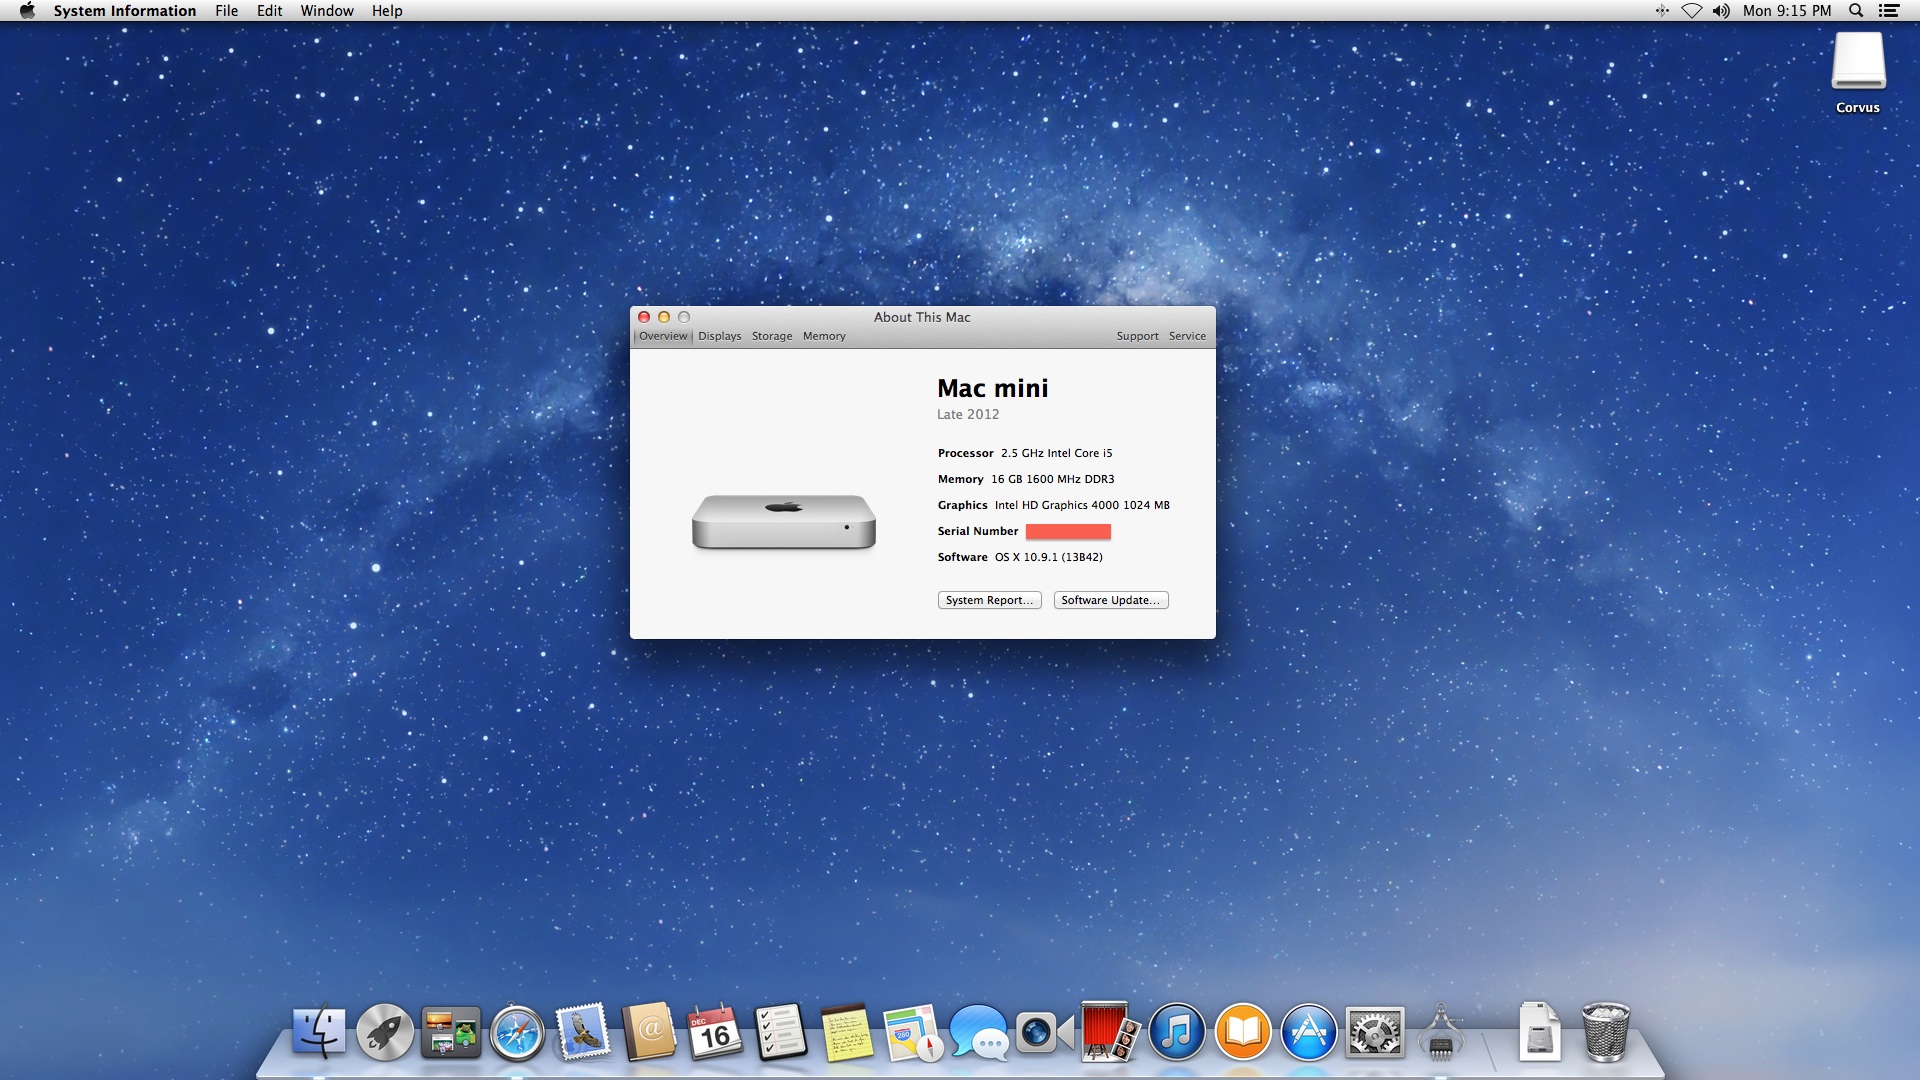This screenshot has width=1920, height=1080.
Task: Open Mail stamp icon in Dock
Action: tap(583, 1032)
